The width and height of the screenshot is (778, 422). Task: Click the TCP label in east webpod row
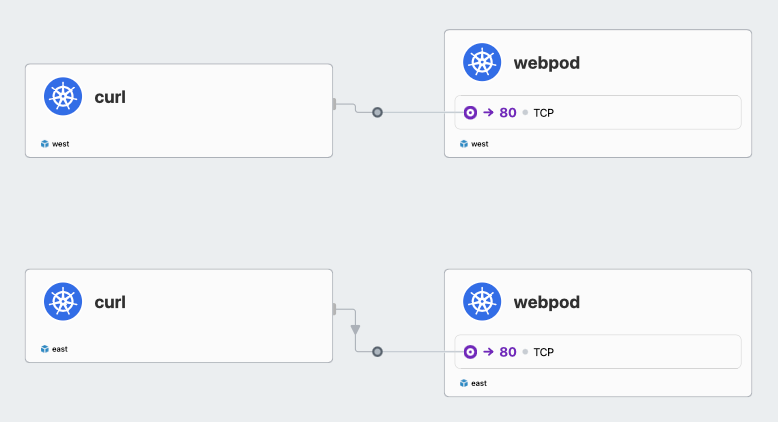(x=544, y=353)
